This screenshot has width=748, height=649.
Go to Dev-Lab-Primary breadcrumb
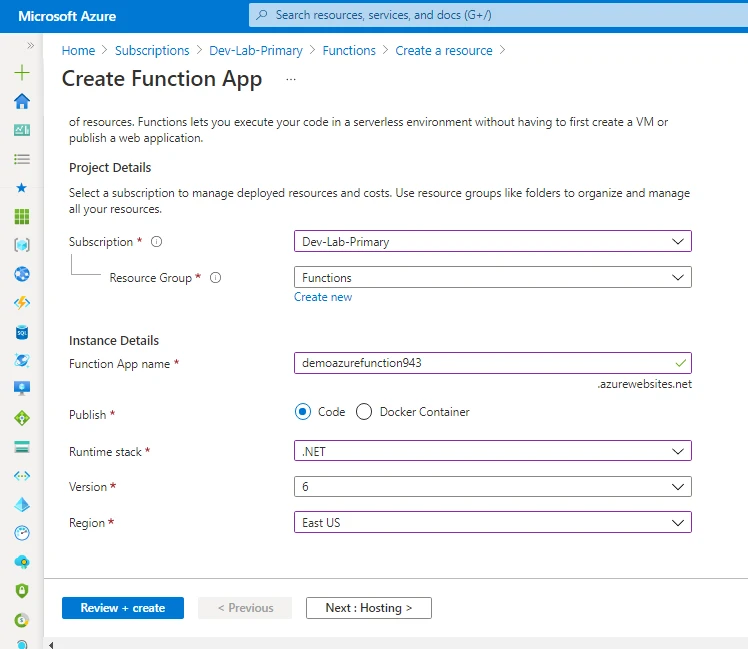point(256,51)
